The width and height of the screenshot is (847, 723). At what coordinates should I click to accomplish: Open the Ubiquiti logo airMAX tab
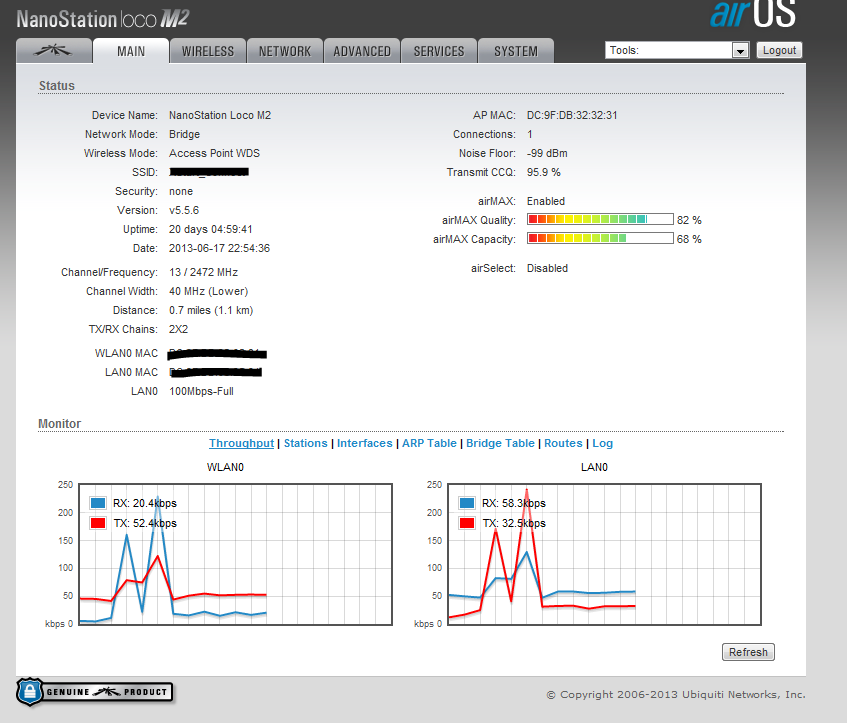(53, 51)
